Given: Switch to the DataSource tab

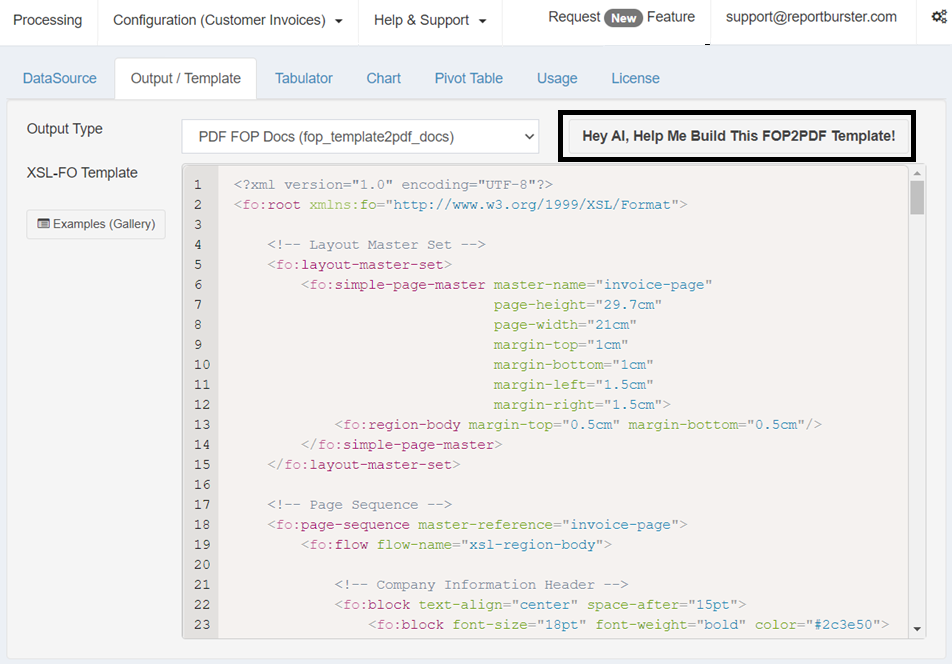Looking at the screenshot, I should 60,78.
